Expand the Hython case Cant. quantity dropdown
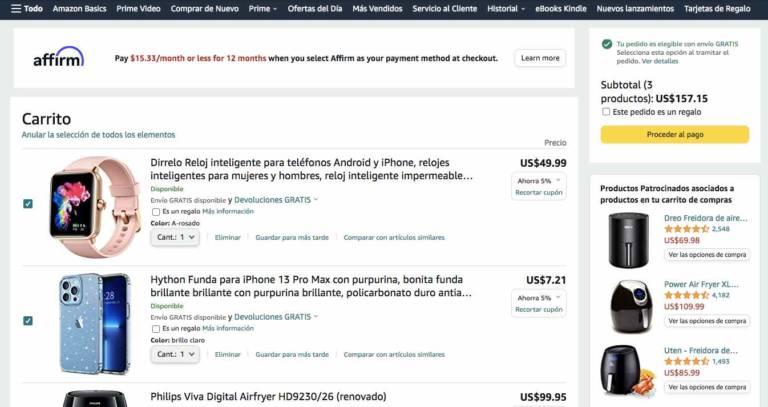768x407 pixels. point(175,354)
